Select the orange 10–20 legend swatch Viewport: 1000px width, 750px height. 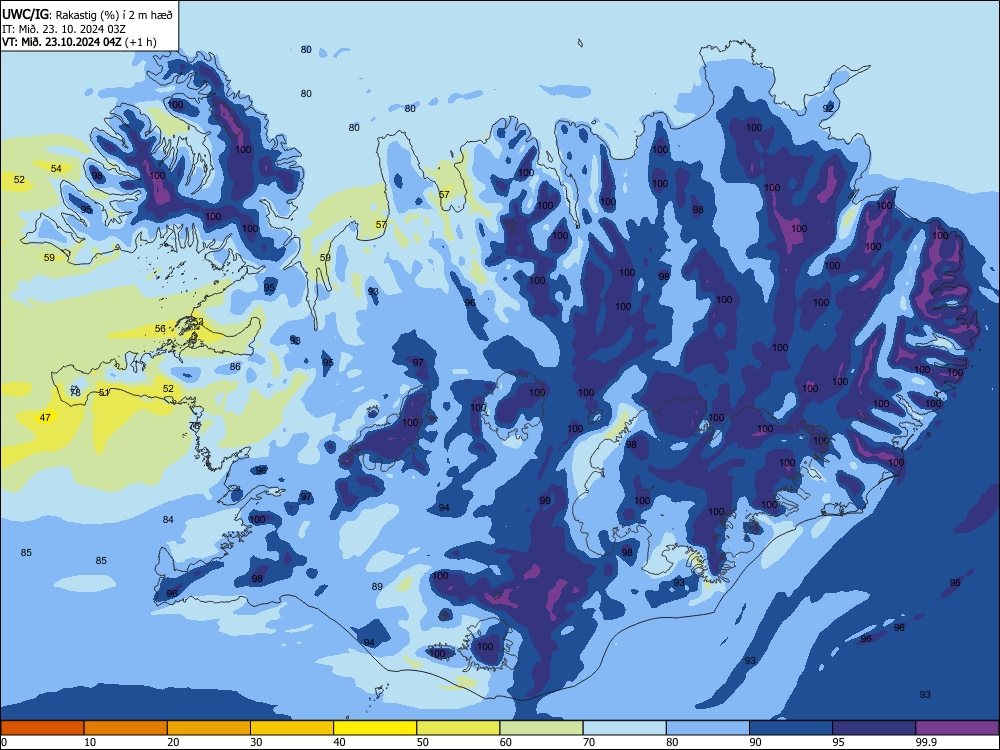126,728
